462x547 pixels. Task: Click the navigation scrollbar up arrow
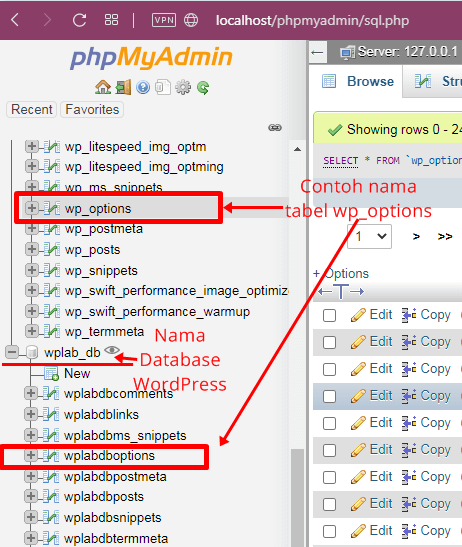[x=297, y=149]
